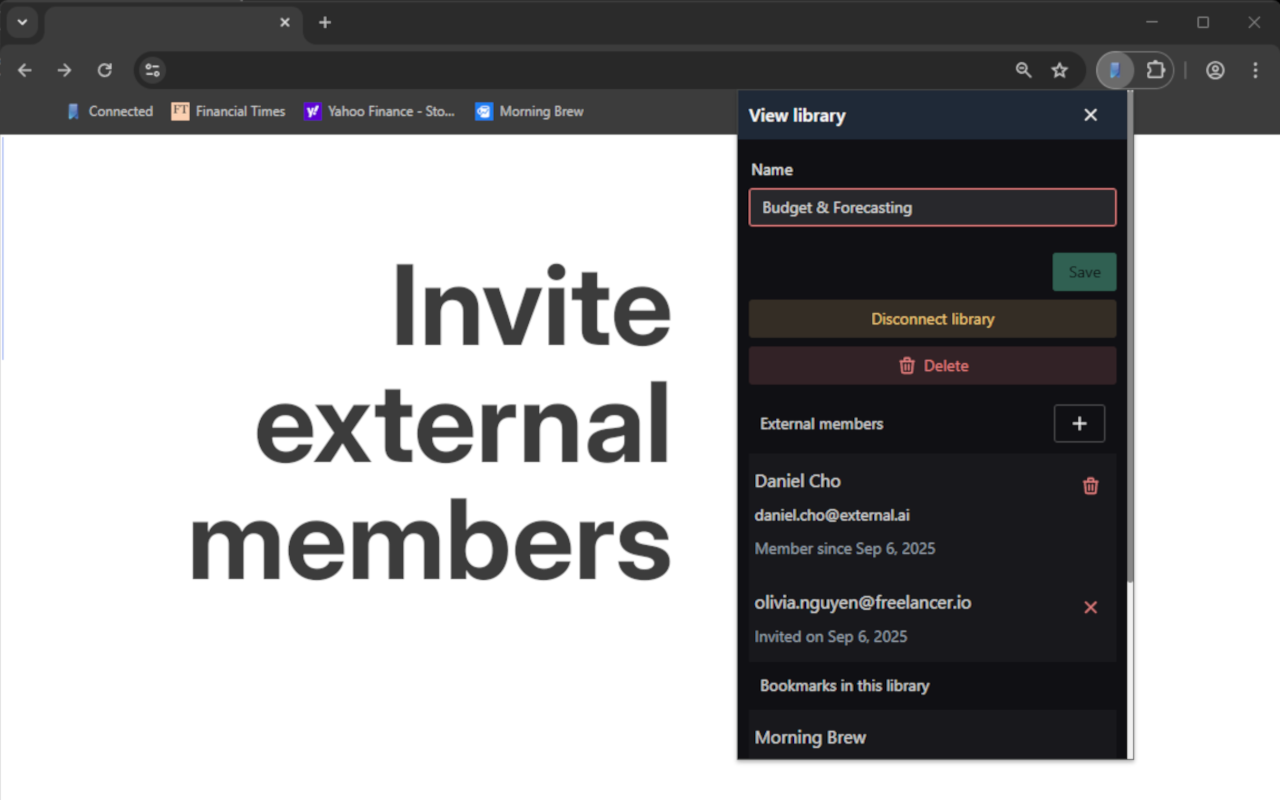The height and width of the screenshot is (800, 1280).
Task: Click the zoom magnifier icon in address bar
Action: pyautogui.click(x=1023, y=70)
